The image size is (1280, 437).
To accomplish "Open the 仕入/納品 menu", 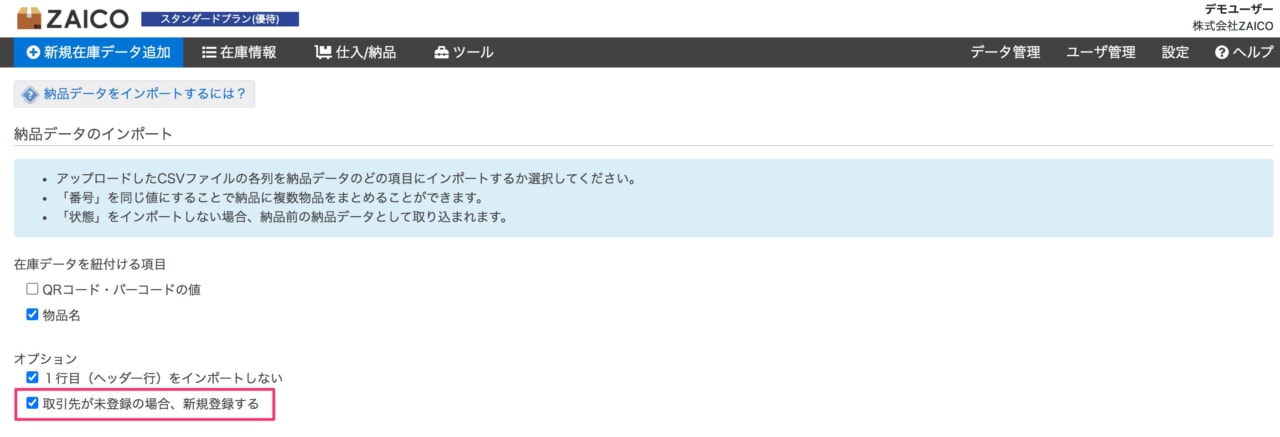I will (355, 52).
